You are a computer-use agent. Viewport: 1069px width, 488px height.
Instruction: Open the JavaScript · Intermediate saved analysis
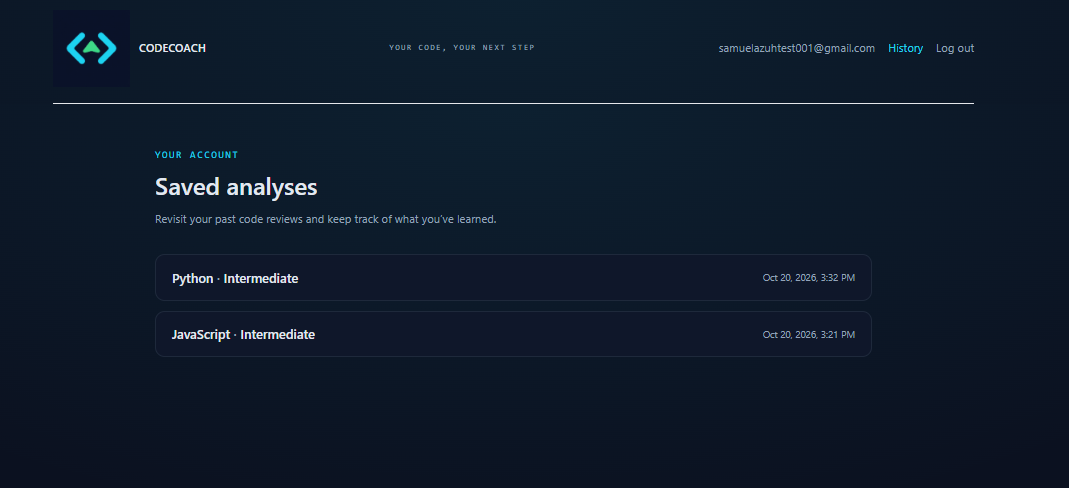513,334
